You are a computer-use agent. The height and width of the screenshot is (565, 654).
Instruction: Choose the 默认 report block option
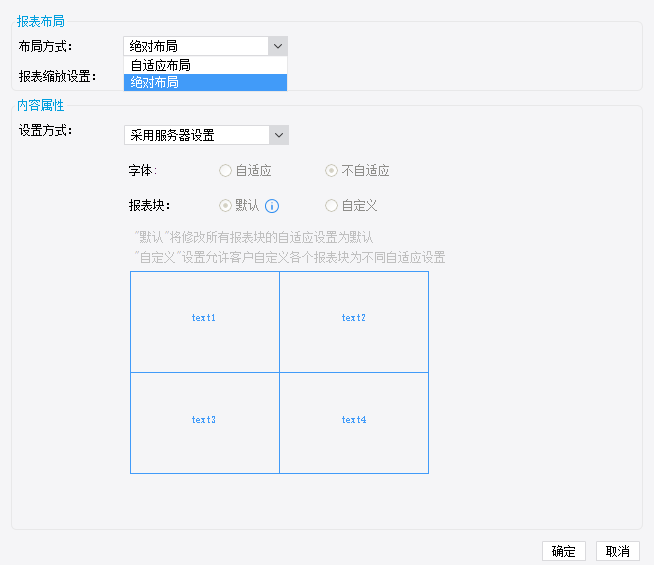(x=225, y=206)
